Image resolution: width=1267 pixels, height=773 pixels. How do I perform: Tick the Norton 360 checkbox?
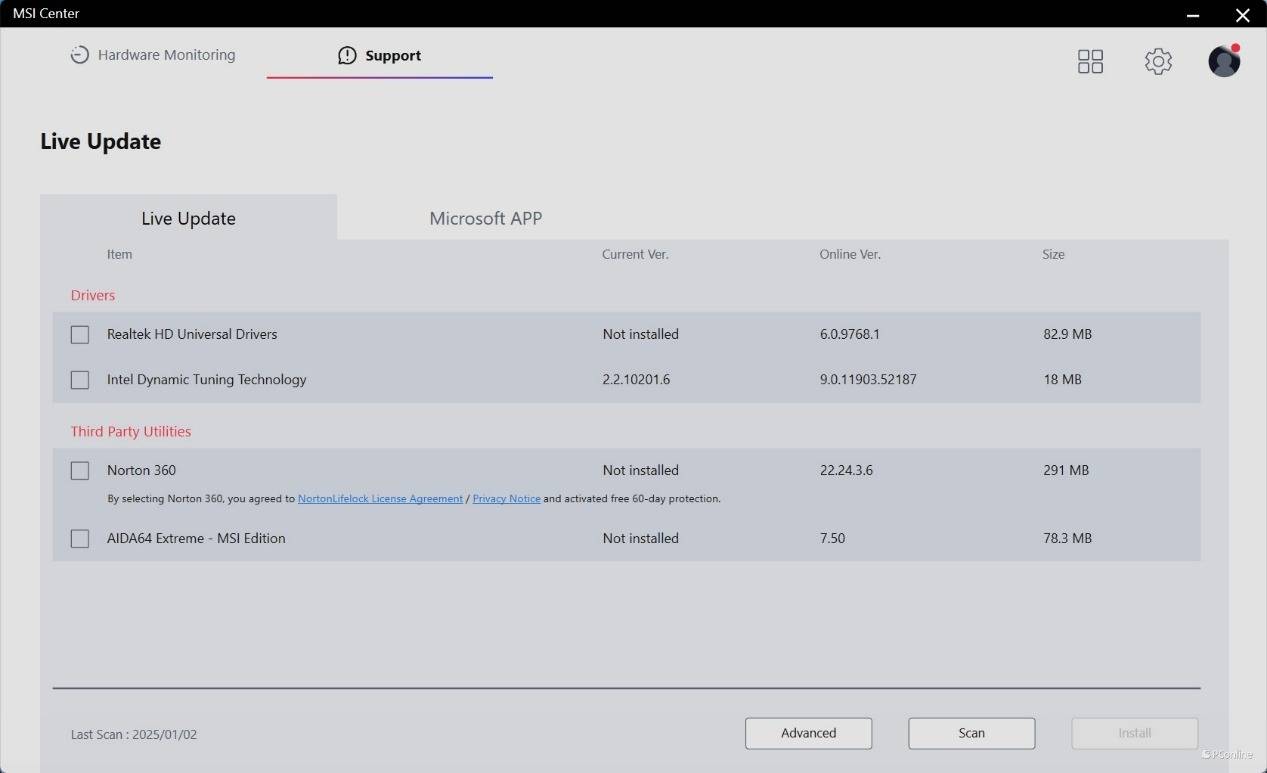80,471
